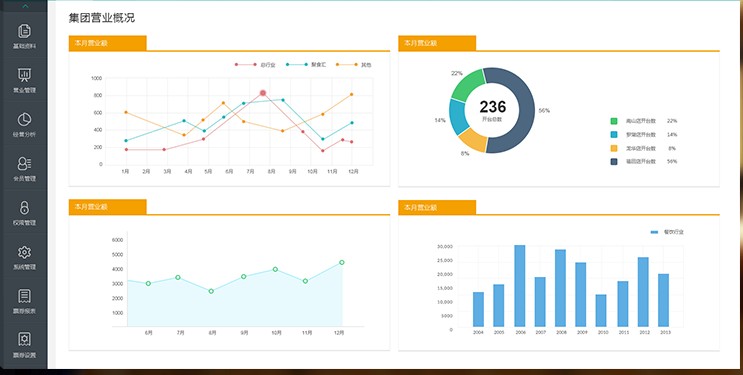Image resolution: width=743 pixels, height=375 pixels.
Task: Select the 经营分析 pie chart icon
Action: (x=24, y=119)
